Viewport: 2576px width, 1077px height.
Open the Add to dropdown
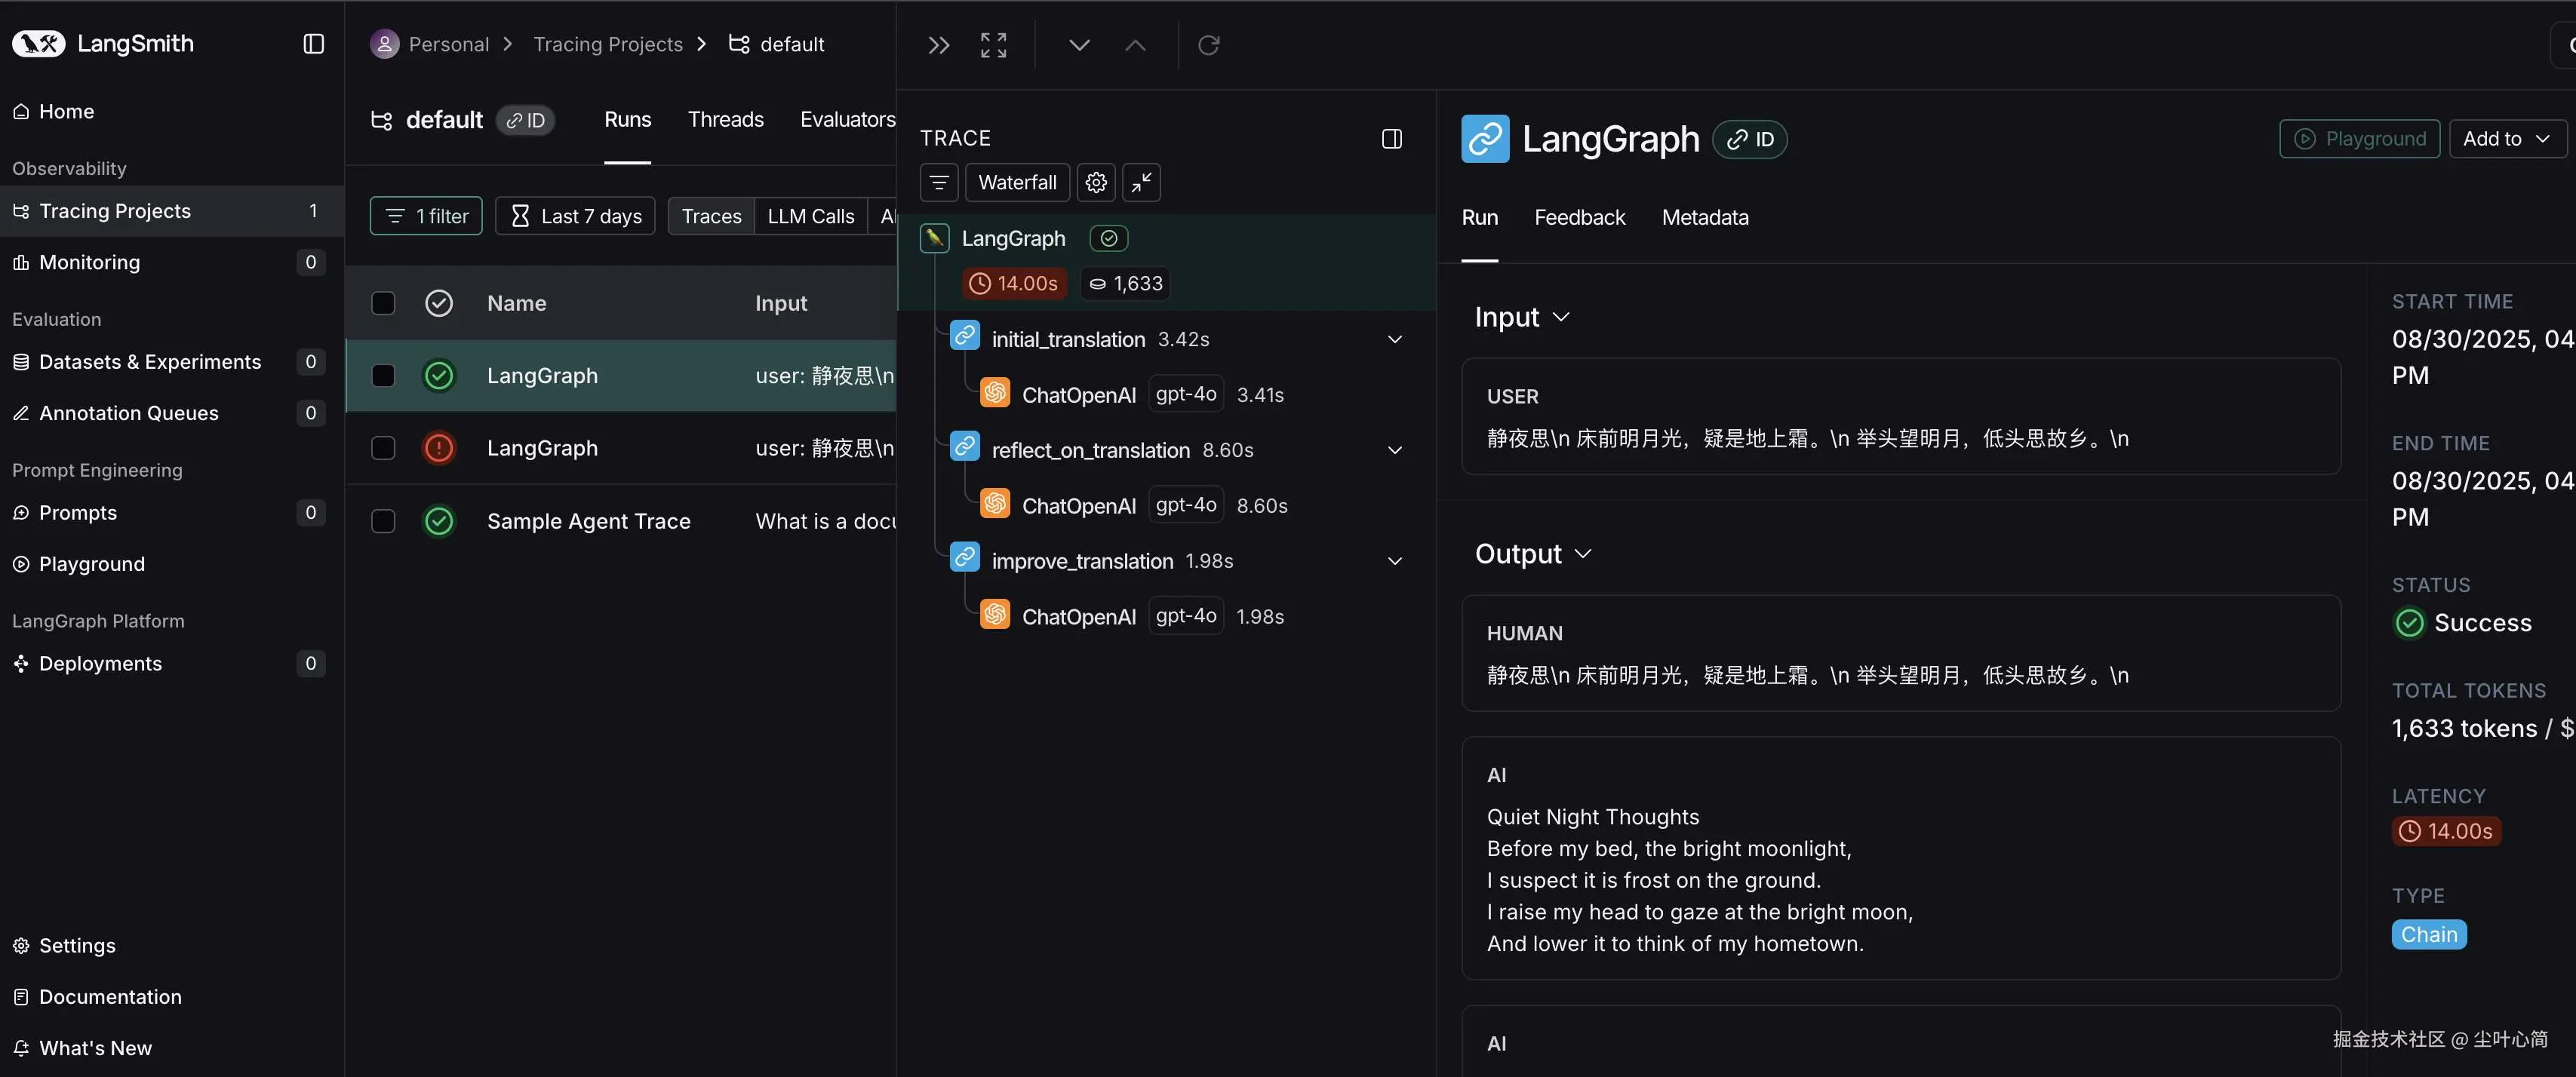[x=2507, y=139]
